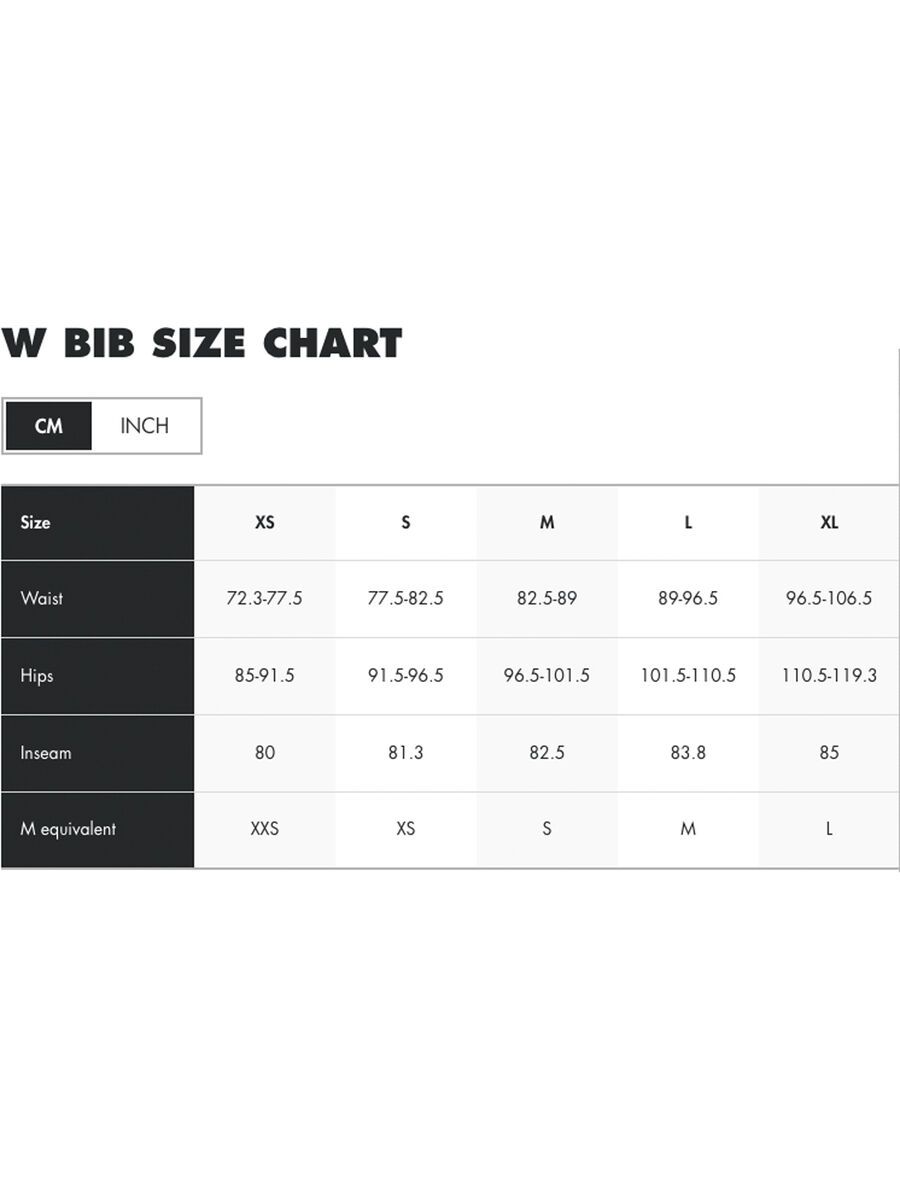
Task: Select hips value 101.5-110.5 cell
Action: [688, 676]
